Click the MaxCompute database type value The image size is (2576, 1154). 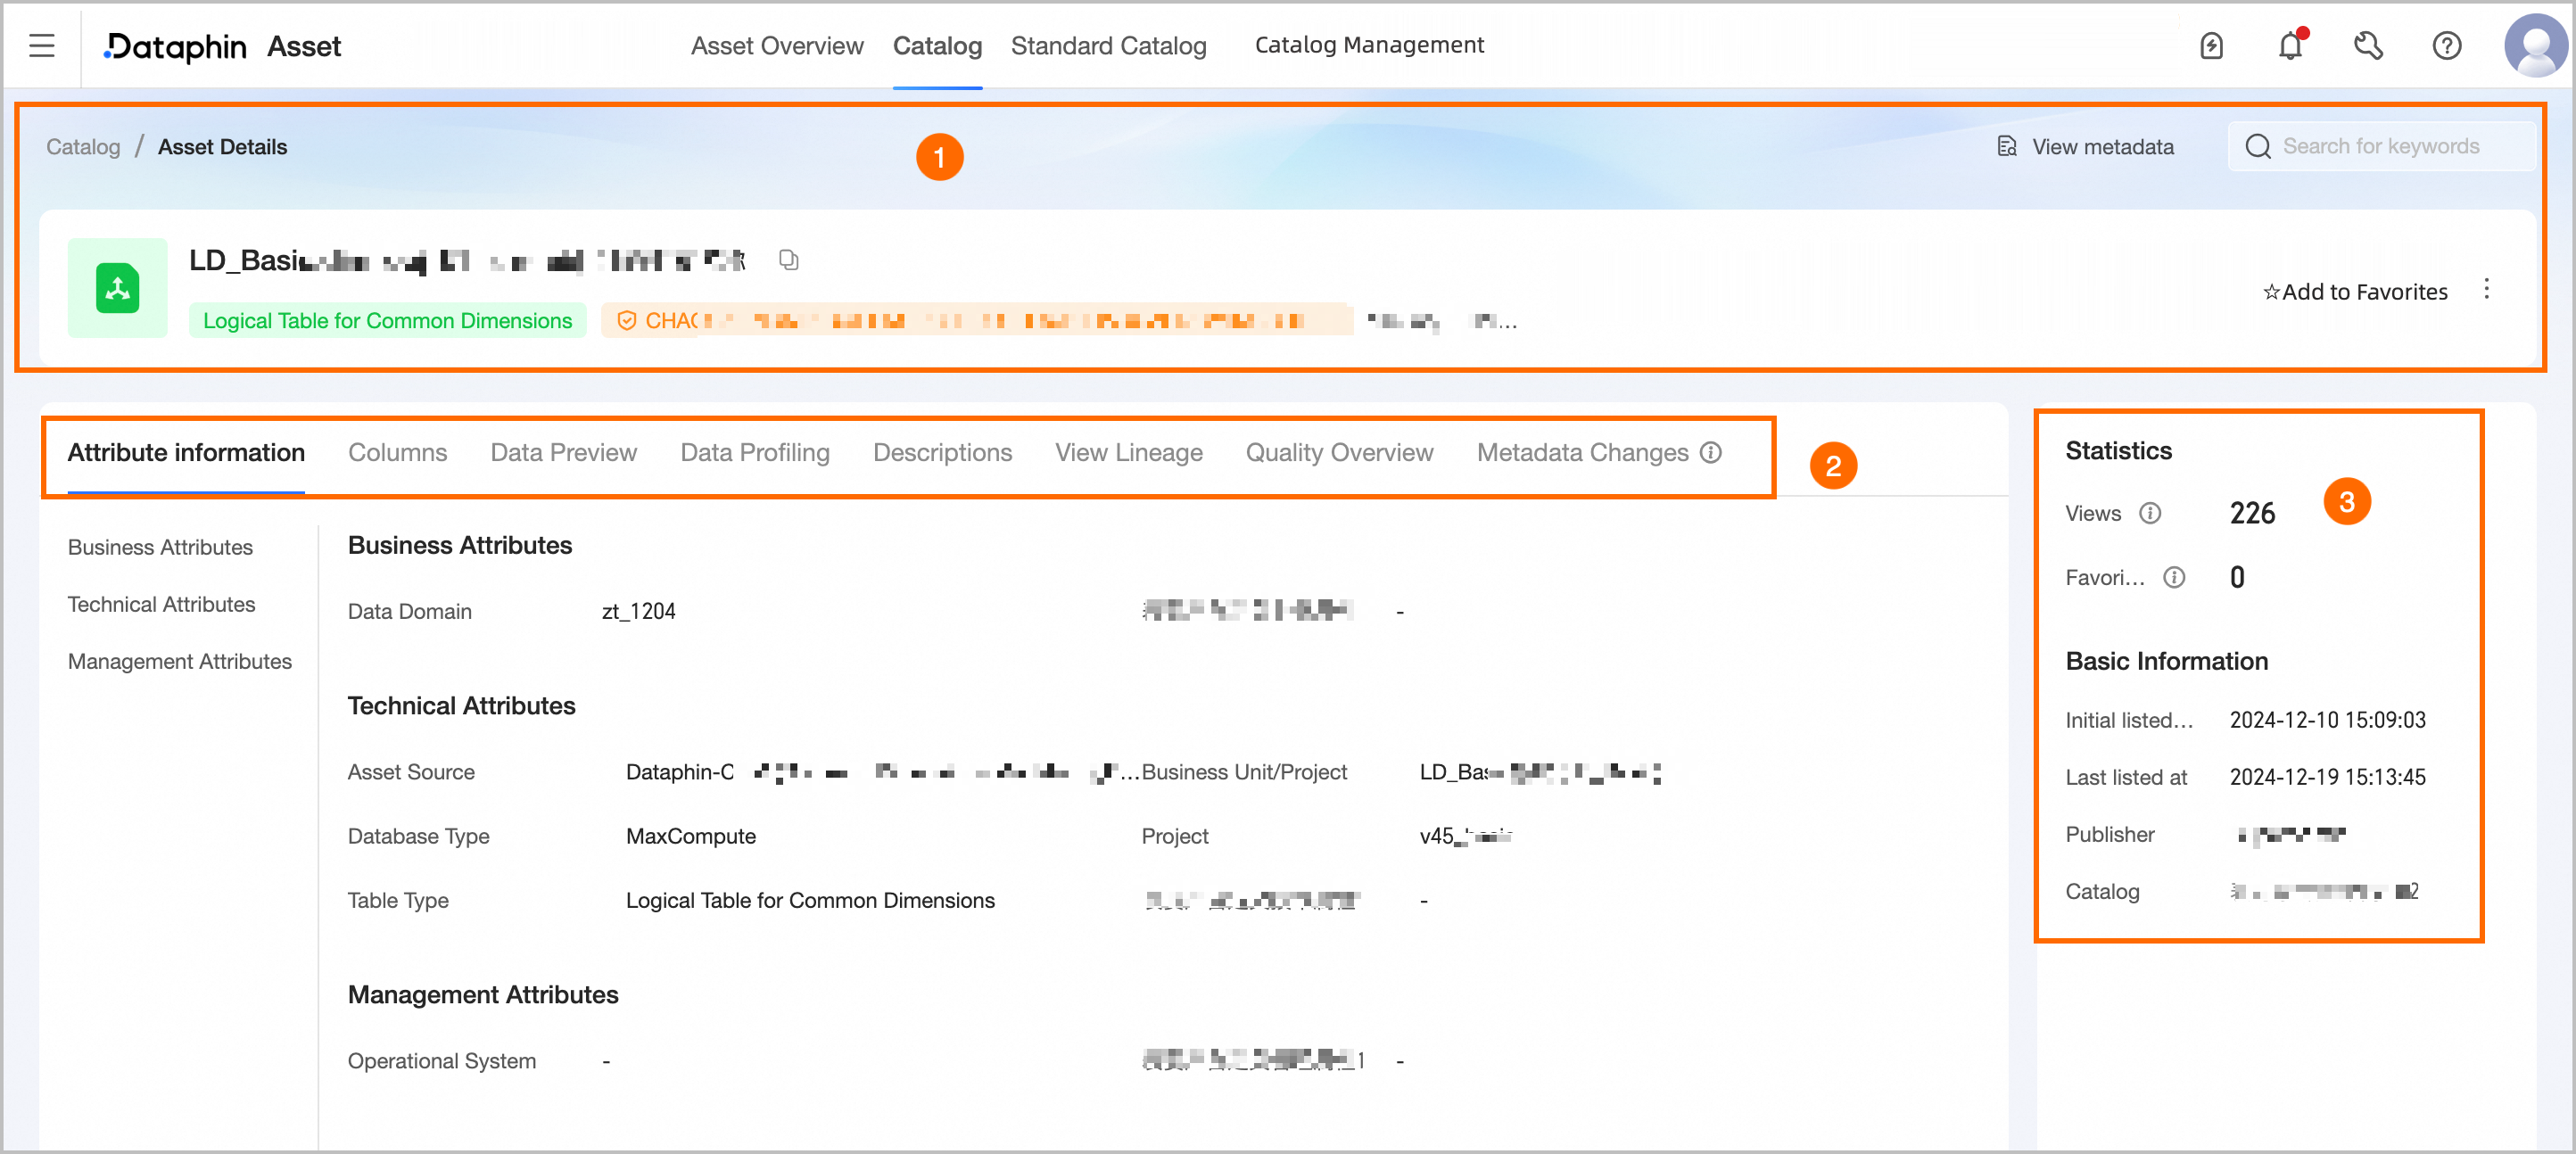point(690,837)
